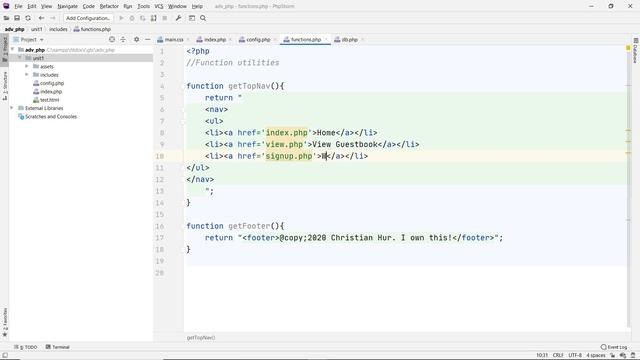Click the includes breadcrumb

tap(58, 29)
